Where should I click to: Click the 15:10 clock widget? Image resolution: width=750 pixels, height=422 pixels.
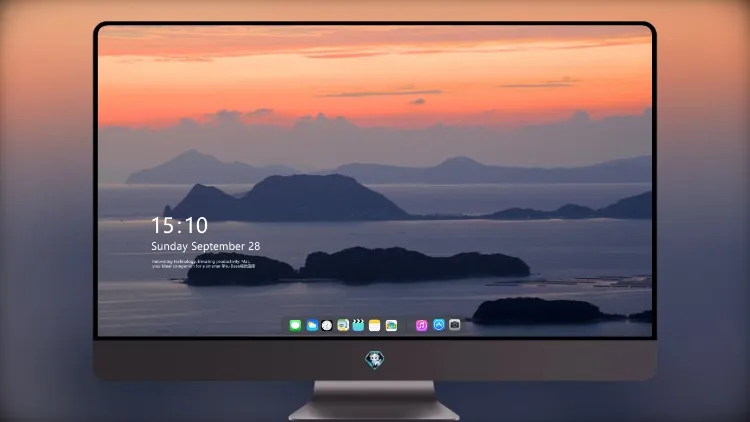coord(179,225)
